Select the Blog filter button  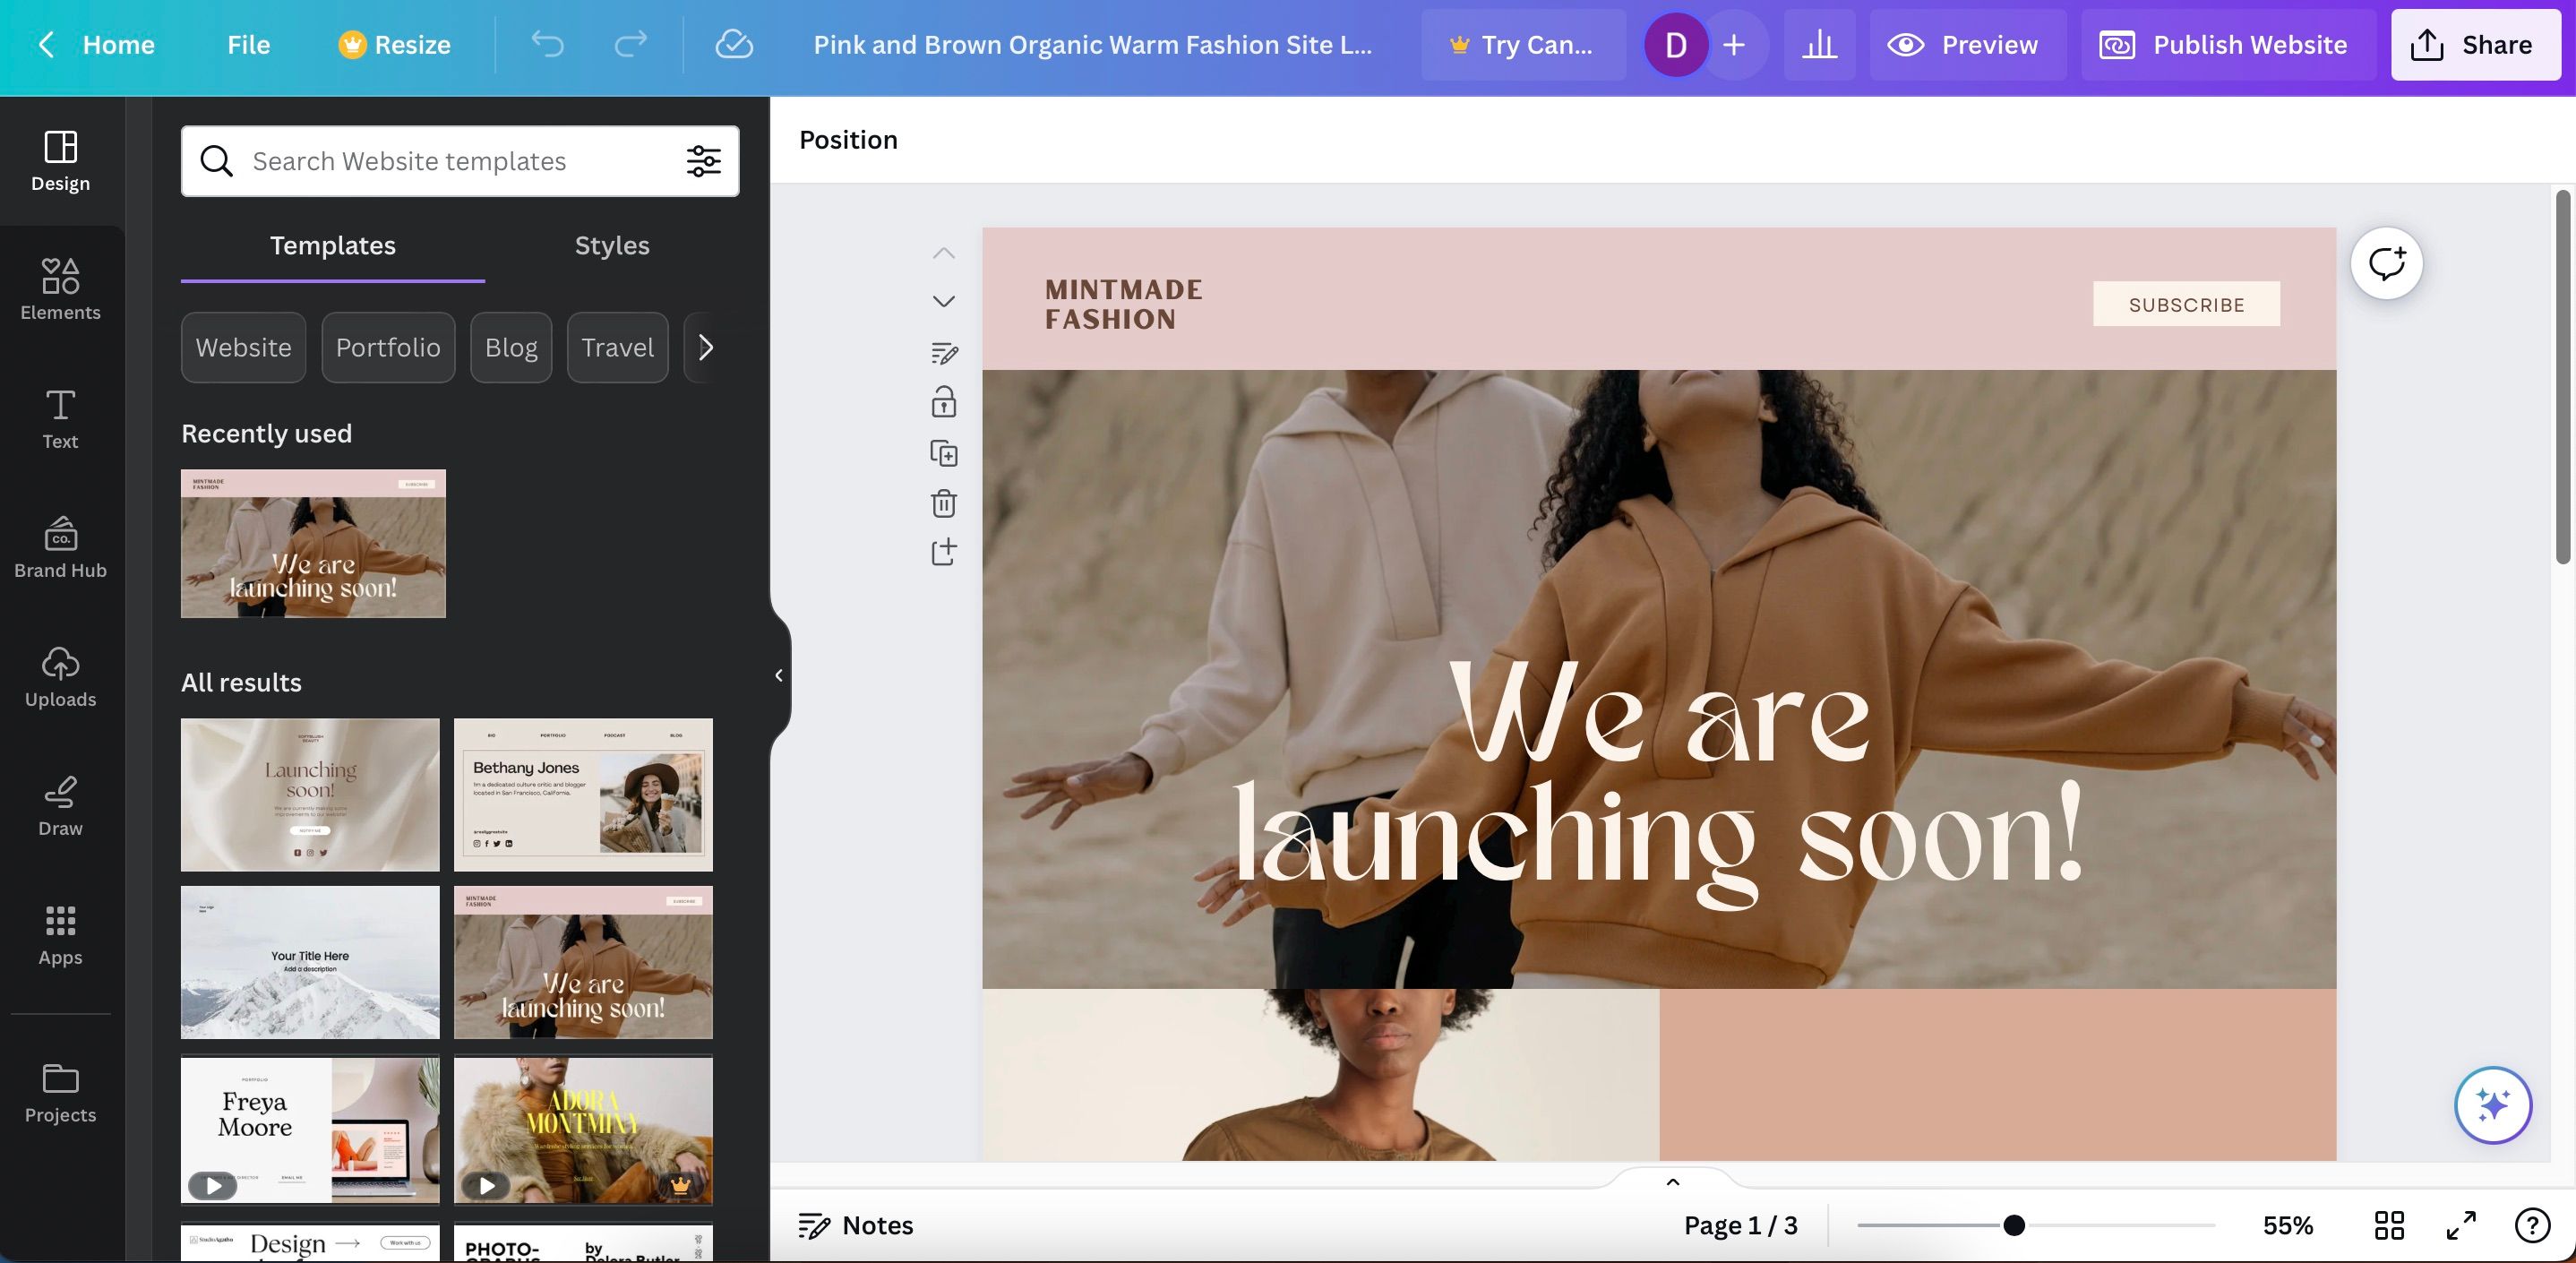[x=512, y=347]
